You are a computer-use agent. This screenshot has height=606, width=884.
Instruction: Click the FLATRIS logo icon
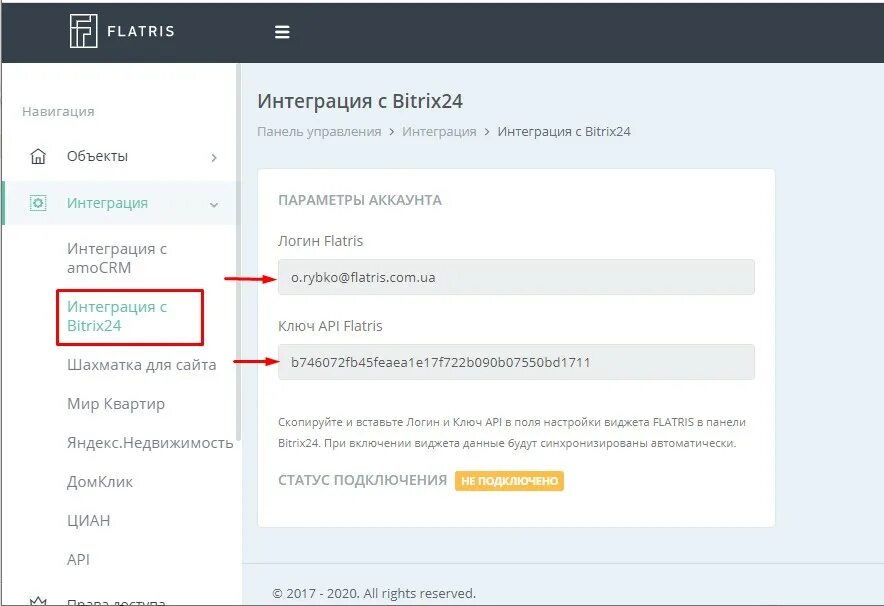pos(83,30)
